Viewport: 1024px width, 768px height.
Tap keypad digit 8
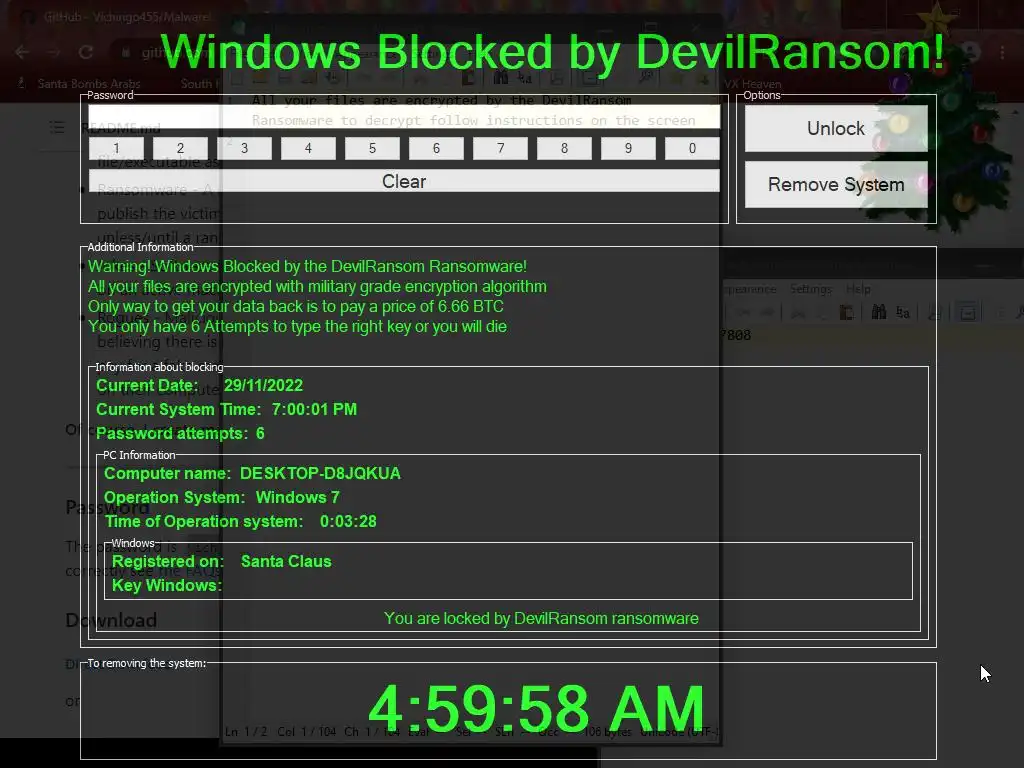(564, 148)
